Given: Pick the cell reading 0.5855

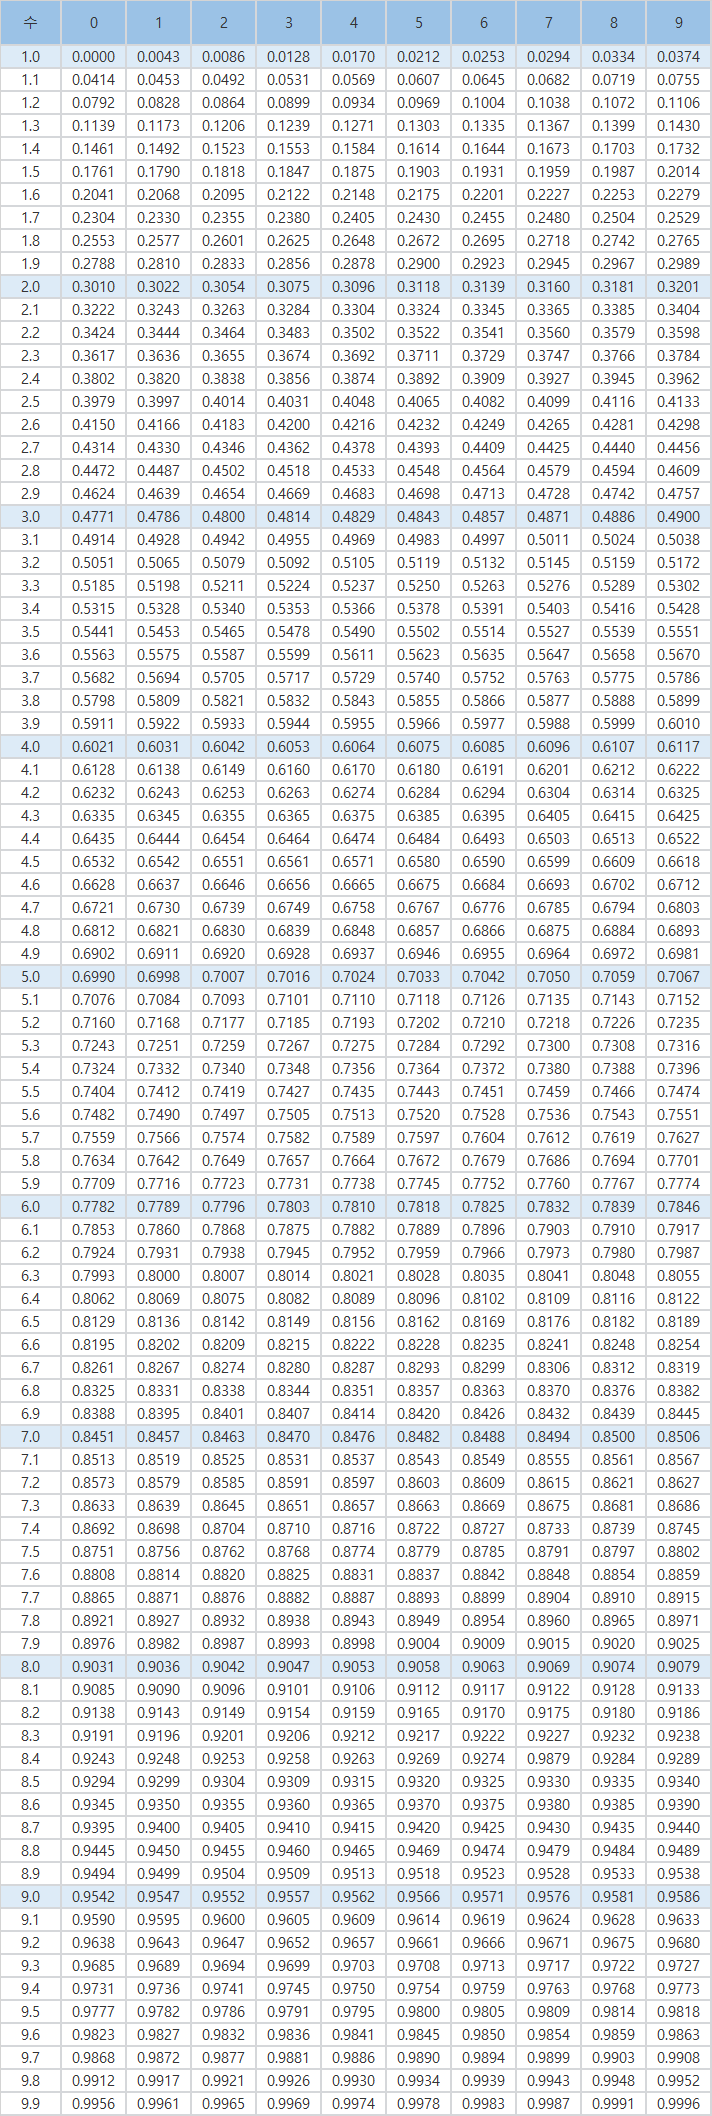Looking at the screenshot, I should point(419,701).
